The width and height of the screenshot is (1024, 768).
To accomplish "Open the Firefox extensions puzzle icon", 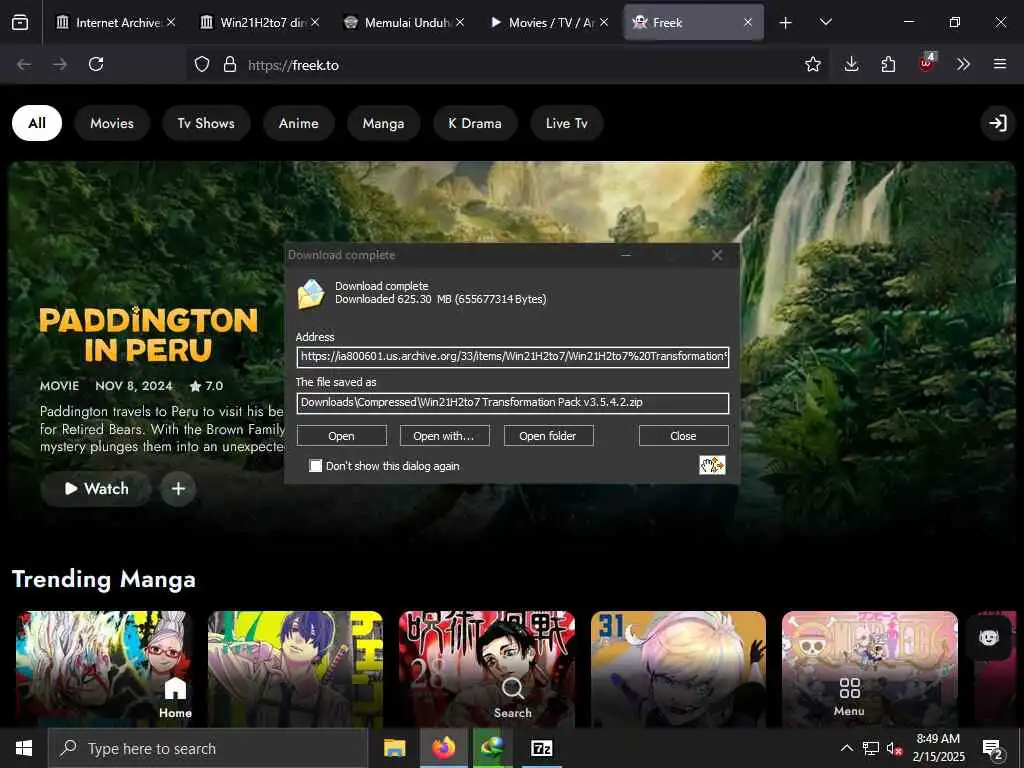I will coord(888,64).
